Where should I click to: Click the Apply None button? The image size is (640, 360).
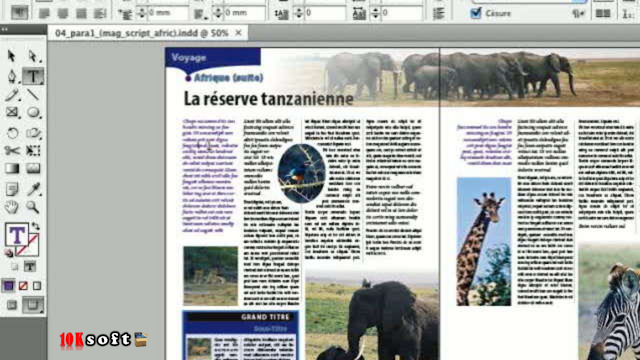(23, 286)
